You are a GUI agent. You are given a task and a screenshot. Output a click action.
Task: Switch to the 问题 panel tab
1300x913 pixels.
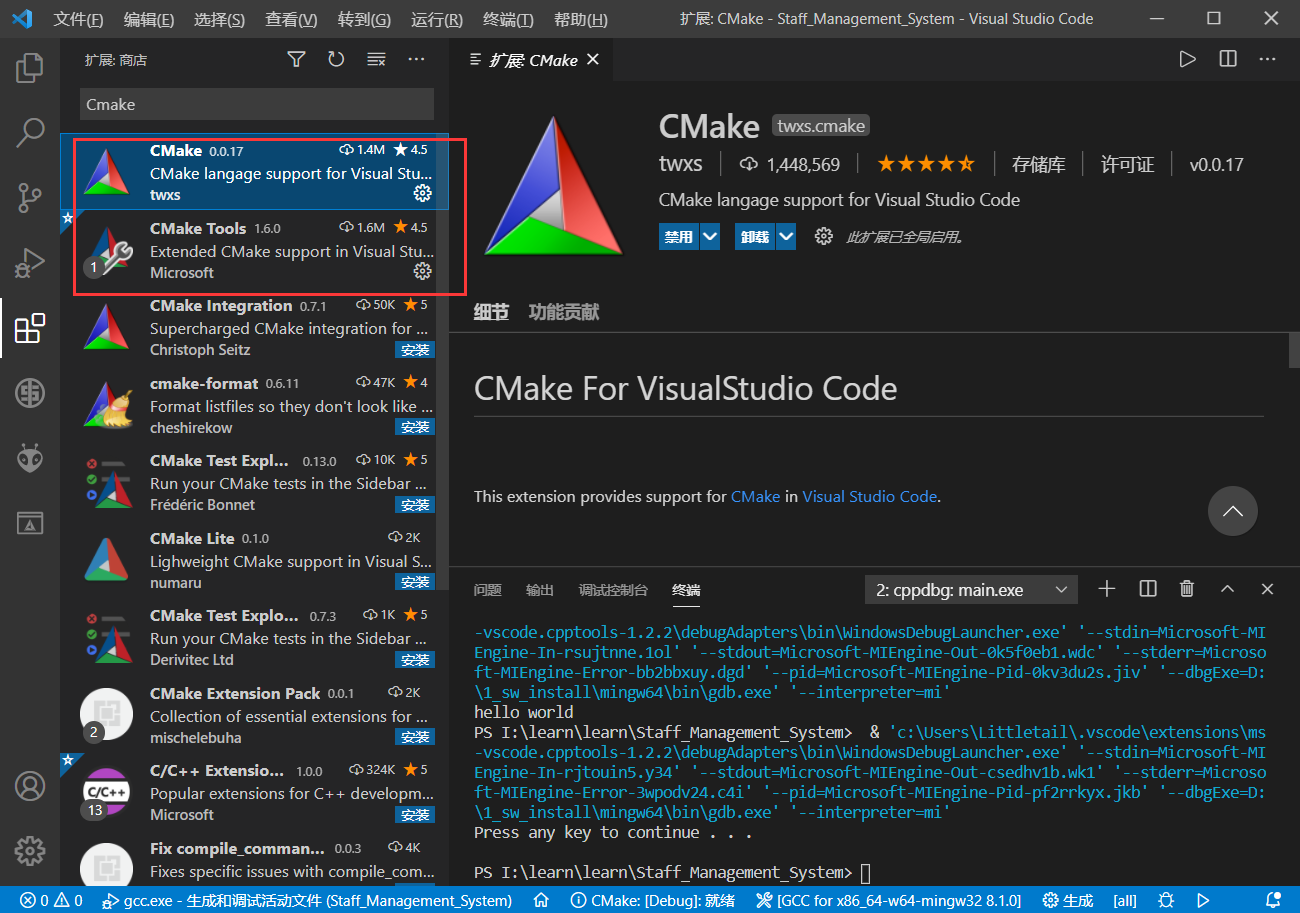click(488, 590)
